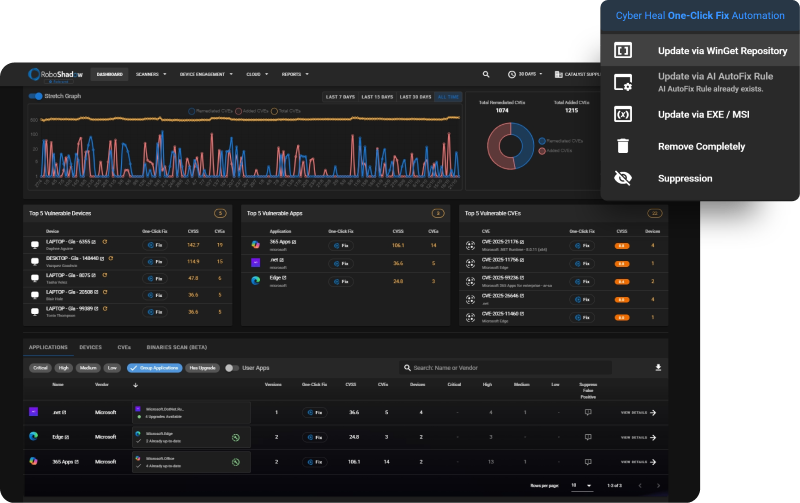Image resolution: width=800 pixels, height=503 pixels.
Task: Toggle the Group Applications filter chip
Action: [x=154, y=368]
